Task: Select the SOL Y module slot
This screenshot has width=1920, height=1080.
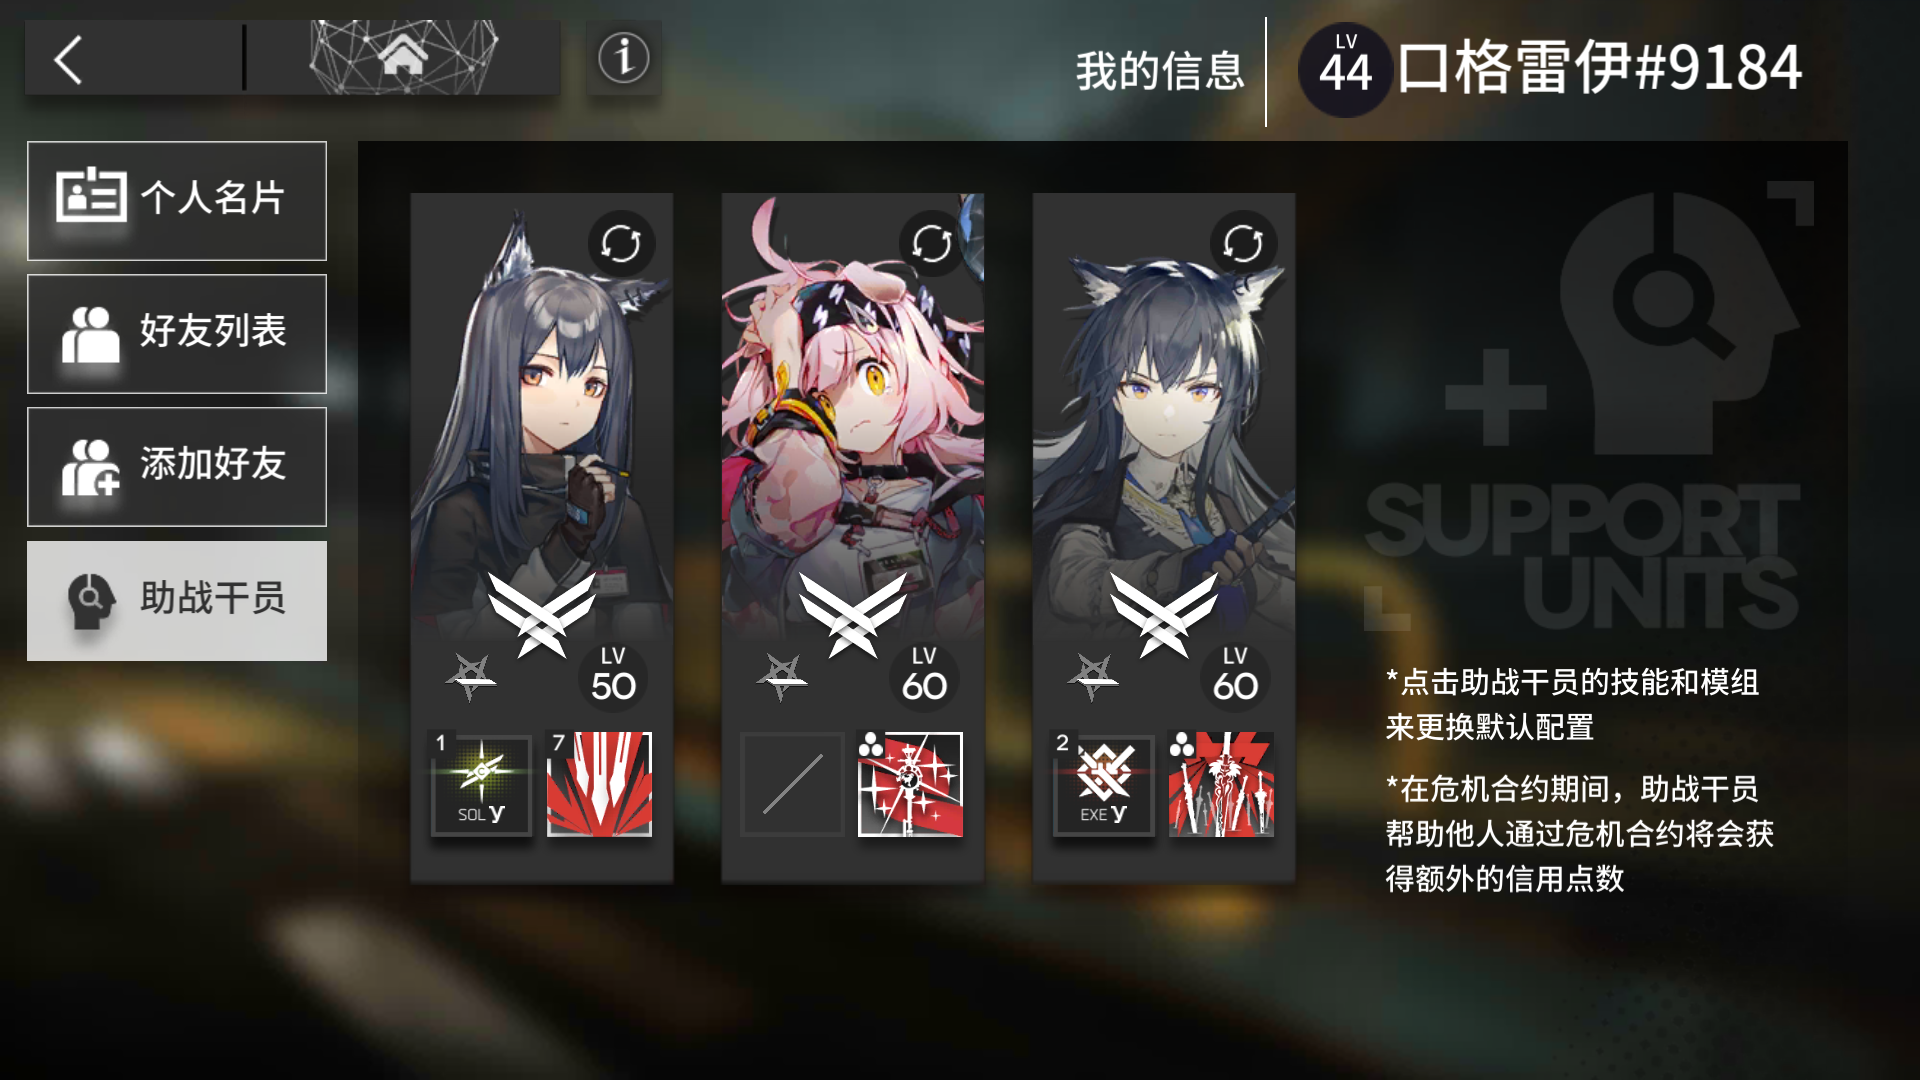Action: click(x=481, y=784)
